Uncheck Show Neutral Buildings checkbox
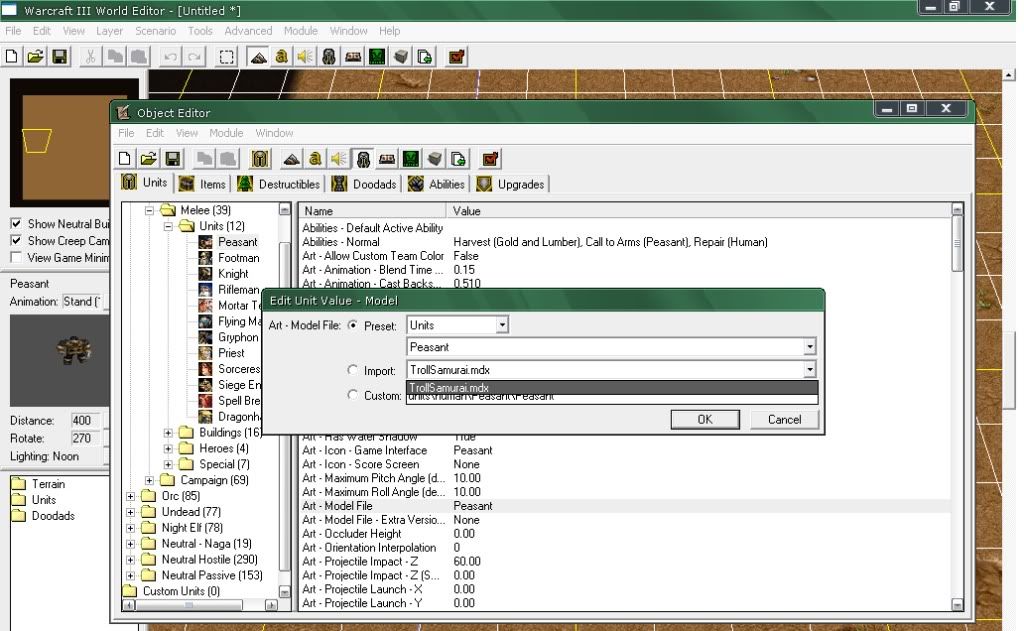This screenshot has height=631, width=1024. point(16,224)
